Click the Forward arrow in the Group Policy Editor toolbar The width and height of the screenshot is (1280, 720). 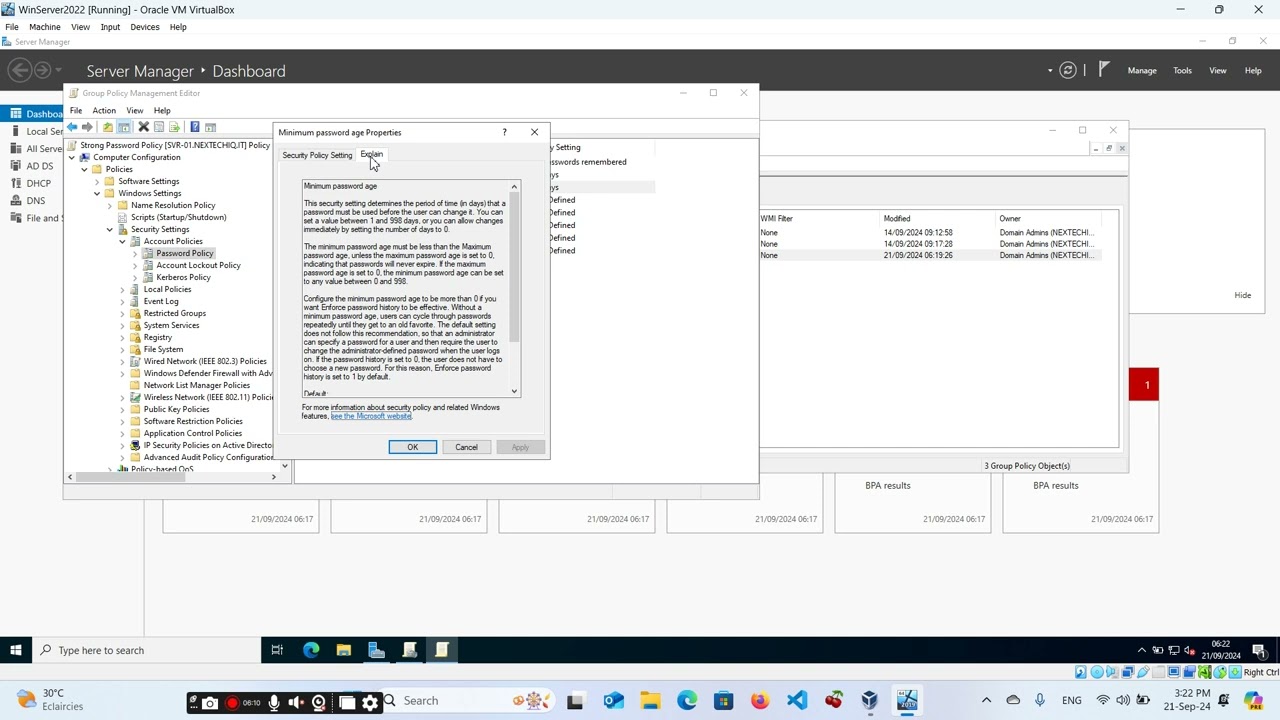(87, 127)
